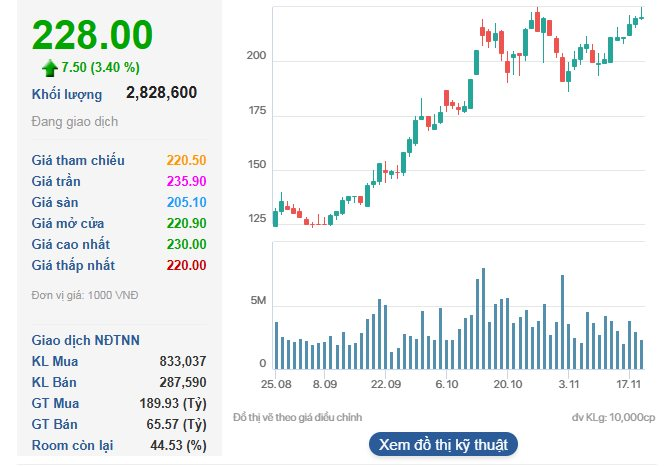
Task: Click the Giá sàn value 205.10
Action: tap(185, 202)
